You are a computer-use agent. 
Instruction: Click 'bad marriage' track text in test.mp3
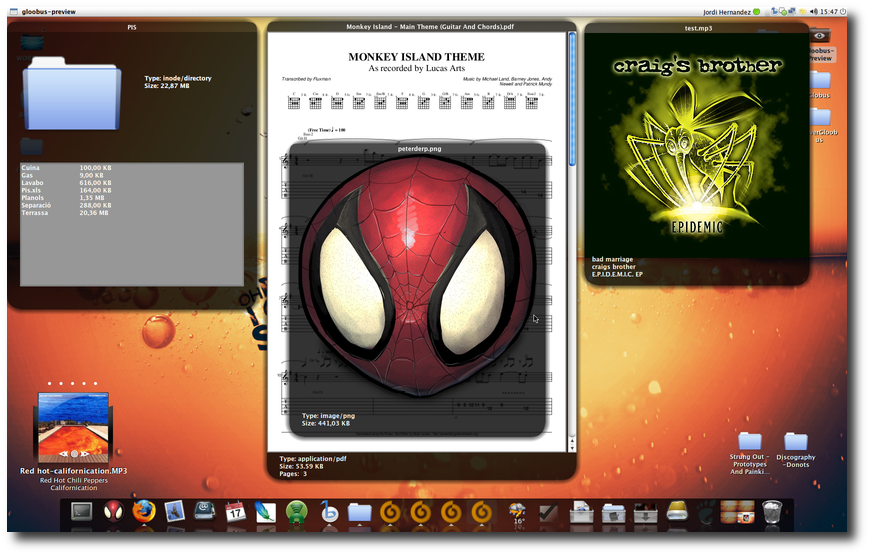[612, 259]
